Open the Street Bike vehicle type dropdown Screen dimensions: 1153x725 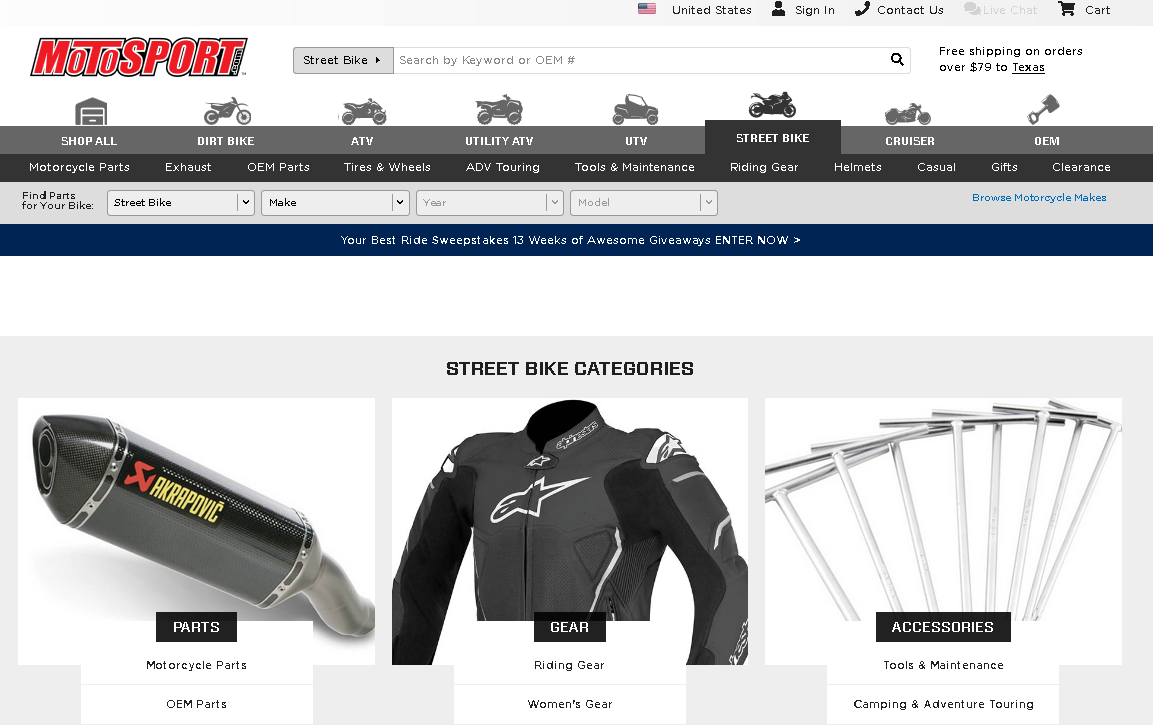181,203
